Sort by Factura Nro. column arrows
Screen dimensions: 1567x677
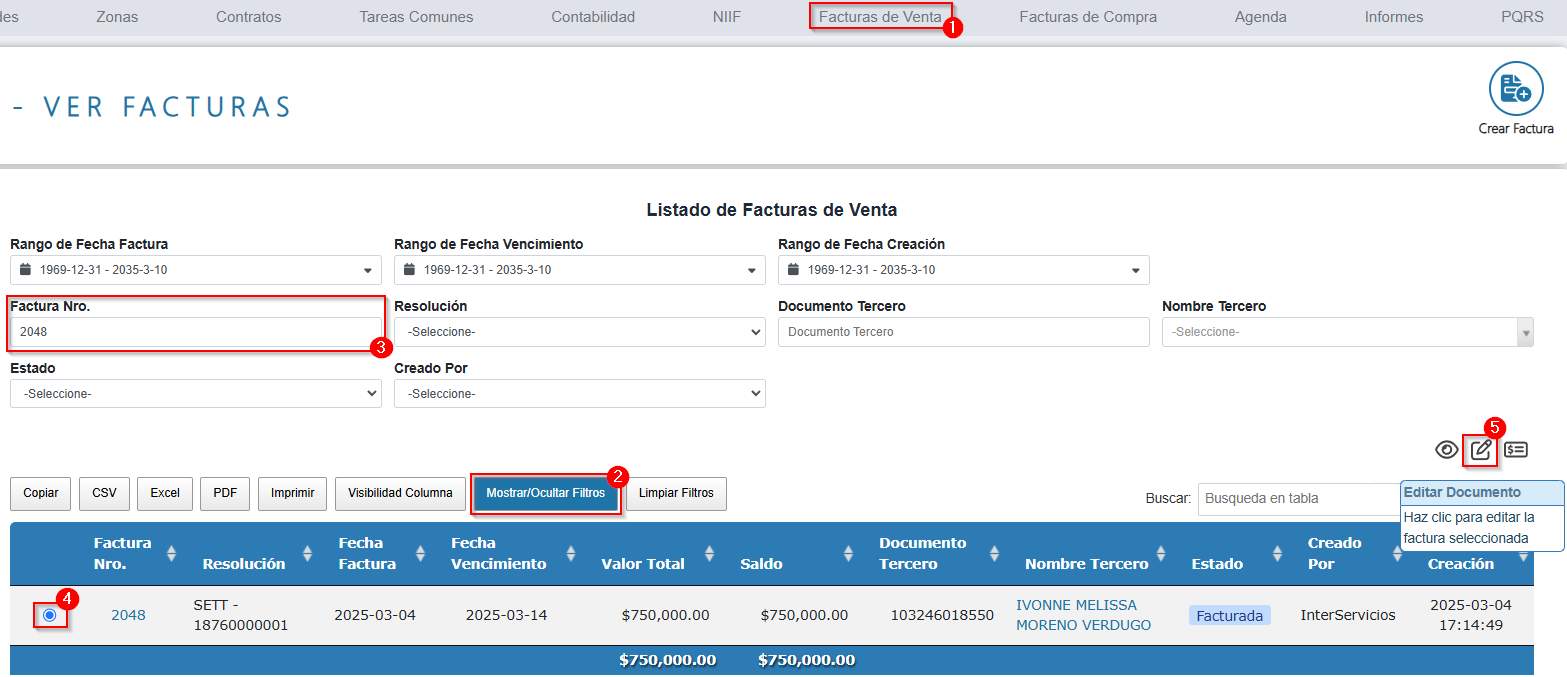(x=171, y=553)
